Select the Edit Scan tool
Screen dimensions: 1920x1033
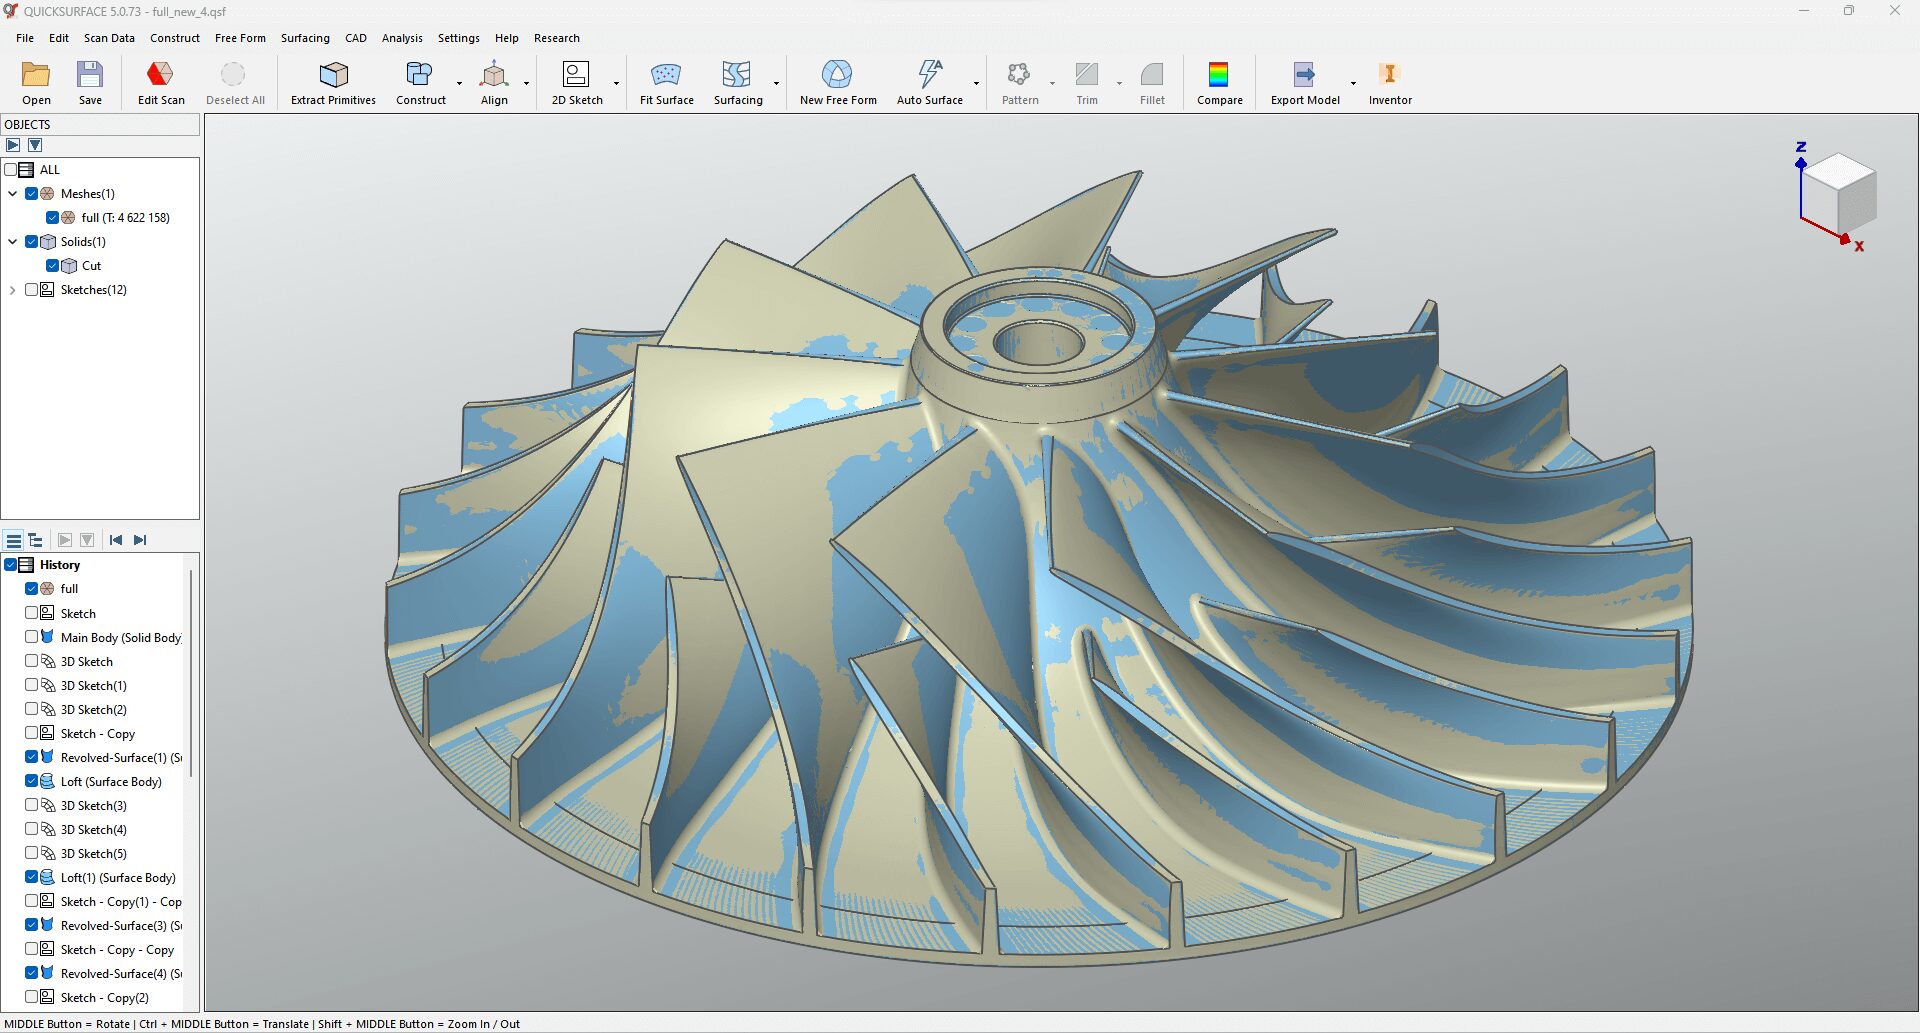click(160, 83)
